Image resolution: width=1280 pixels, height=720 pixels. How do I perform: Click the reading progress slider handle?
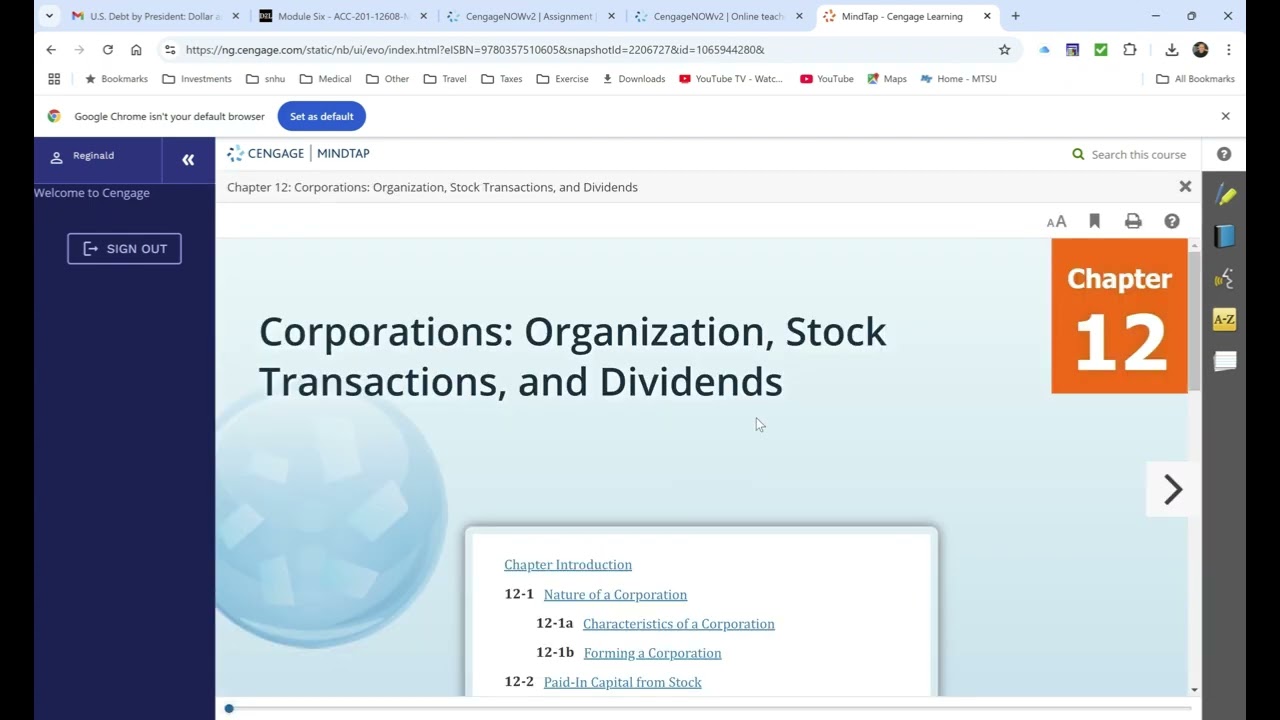(229, 708)
